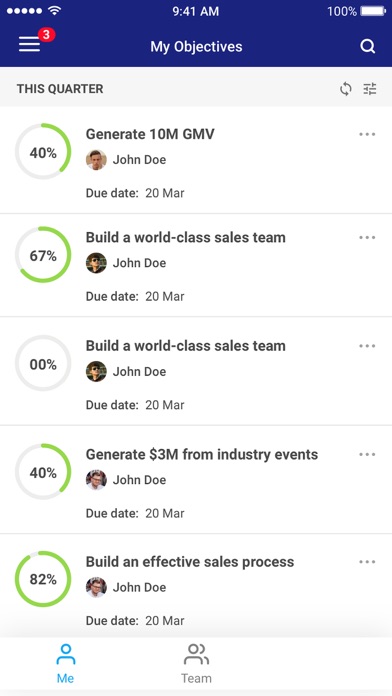This screenshot has width=392, height=696.
Task: Select the 00% progress ring
Action: pos(43,363)
